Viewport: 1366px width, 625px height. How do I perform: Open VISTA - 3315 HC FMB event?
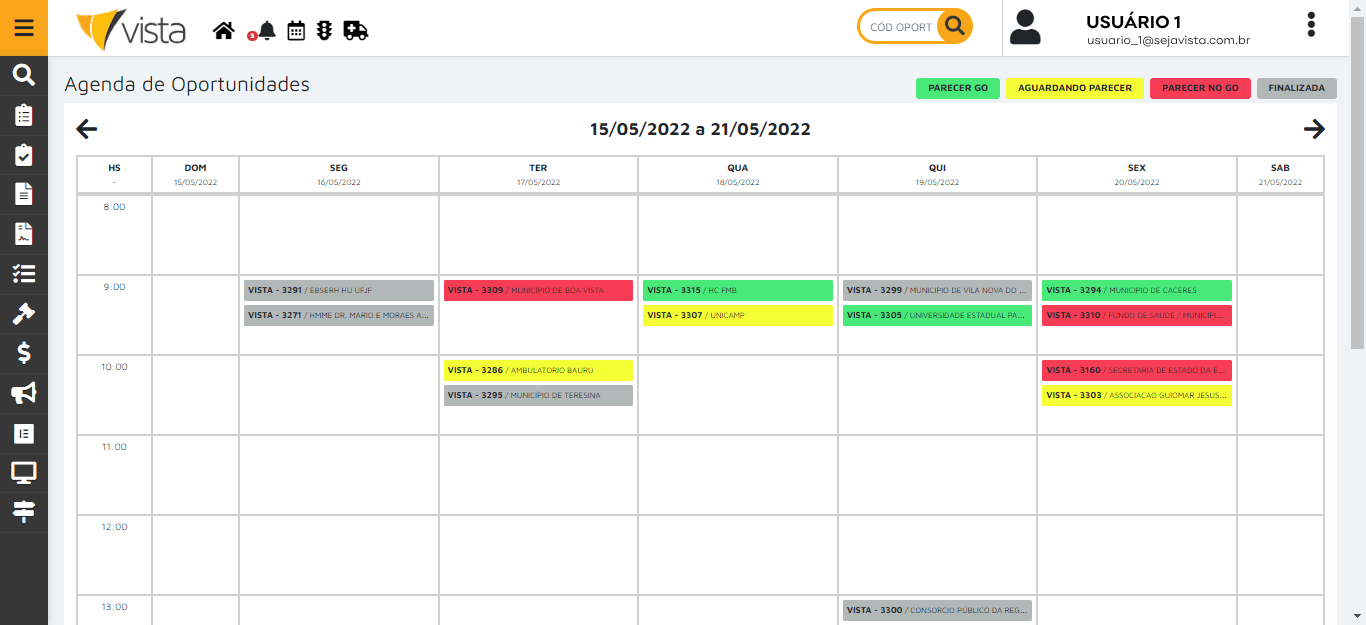(x=738, y=290)
